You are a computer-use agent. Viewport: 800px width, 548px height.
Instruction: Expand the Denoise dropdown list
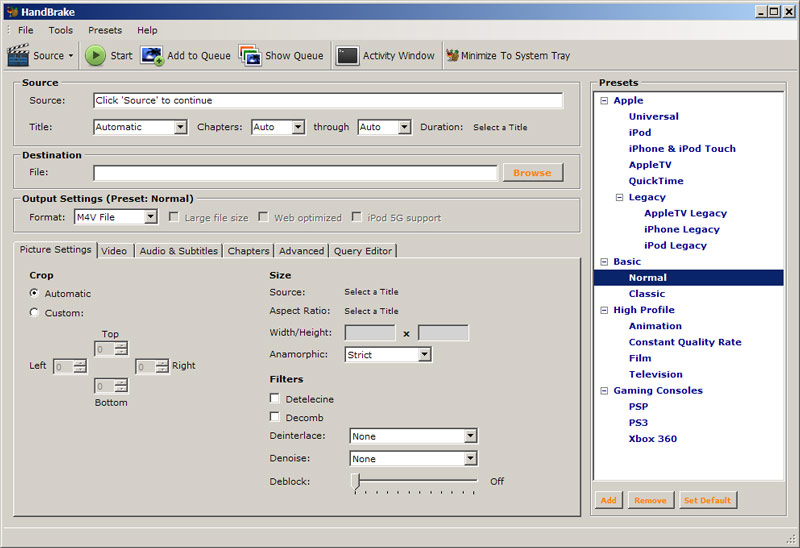pyautogui.click(x=470, y=459)
